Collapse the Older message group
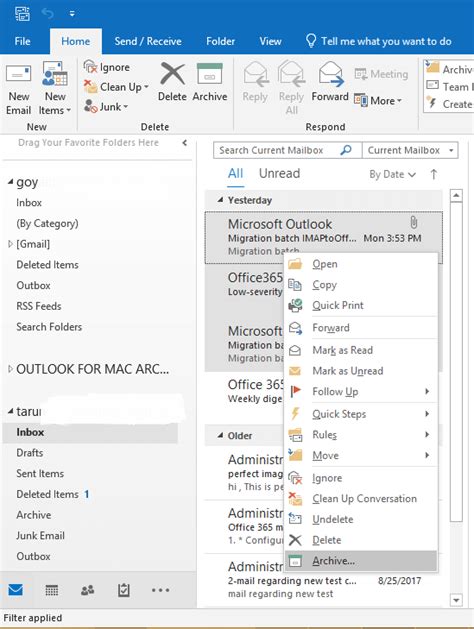474x629 pixels. [220, 435]
